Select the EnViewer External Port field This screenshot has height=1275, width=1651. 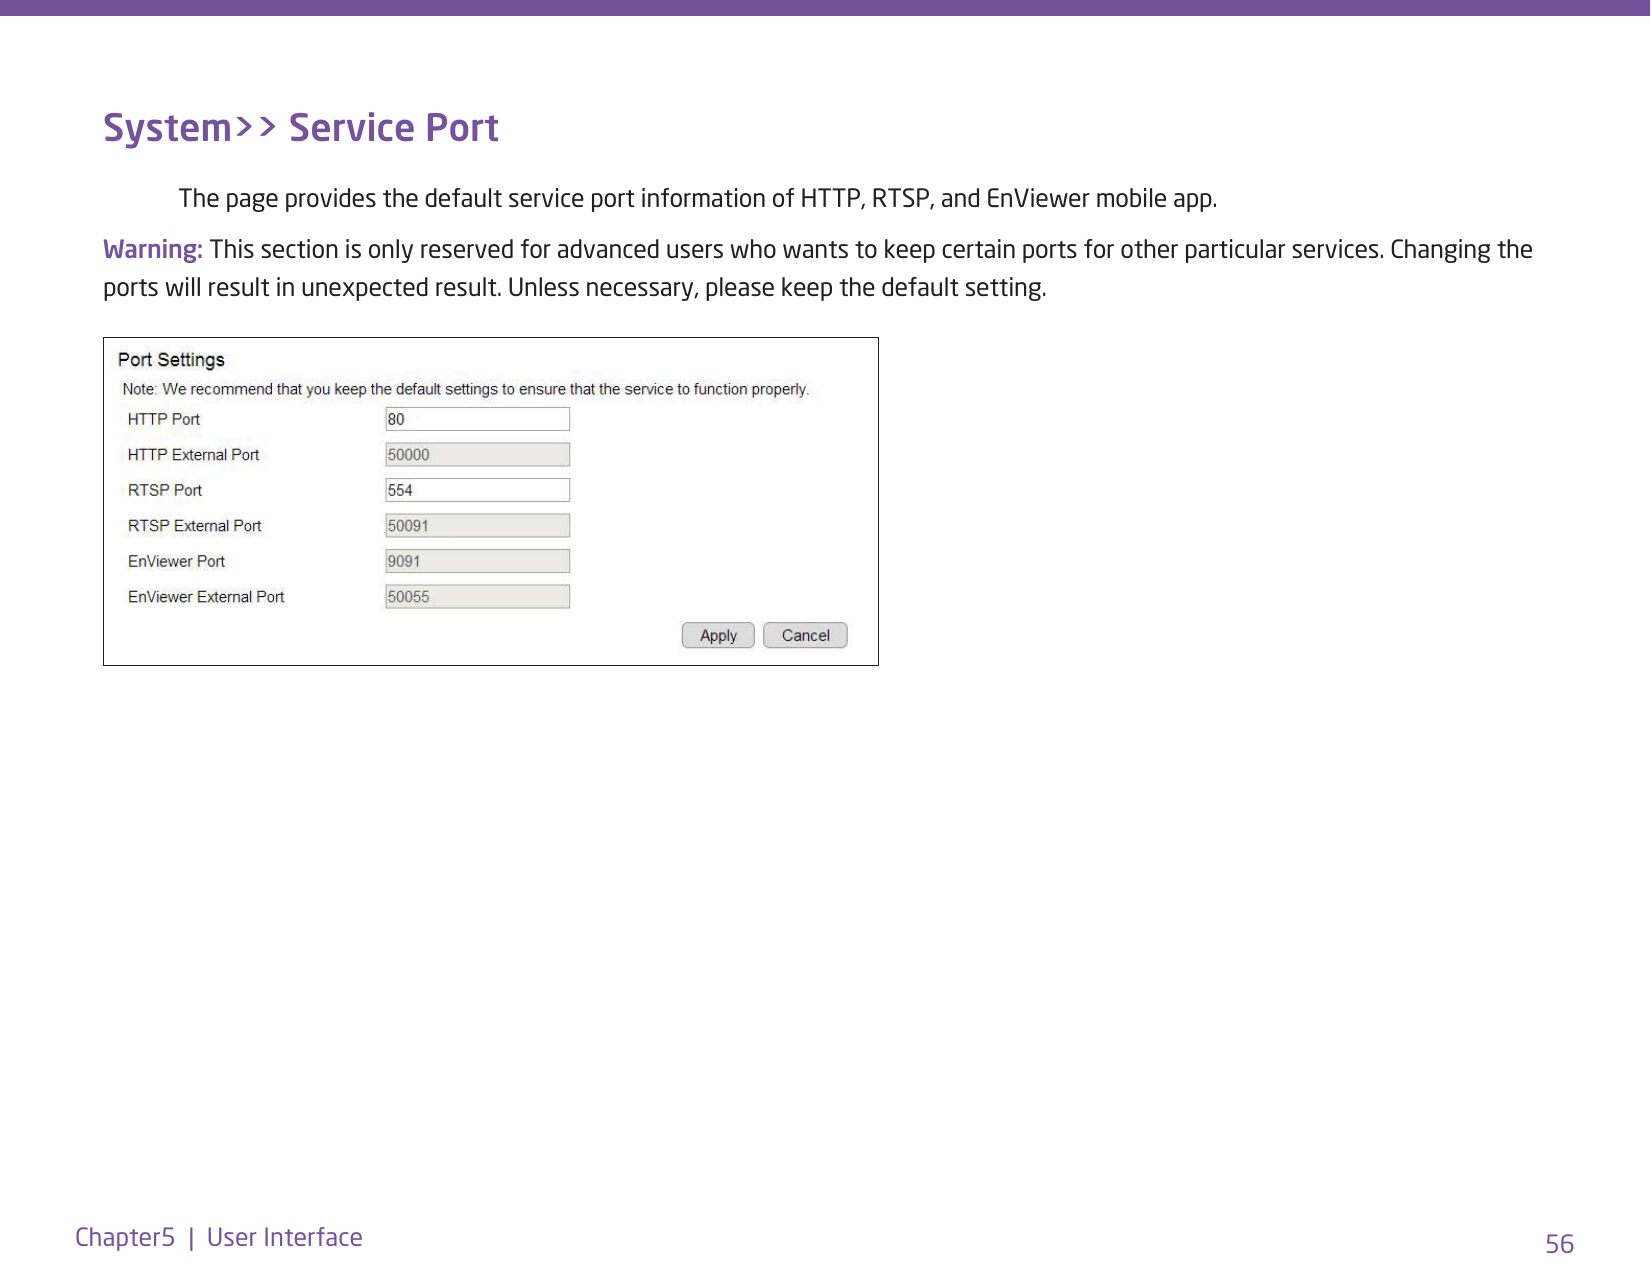point(478,597)
